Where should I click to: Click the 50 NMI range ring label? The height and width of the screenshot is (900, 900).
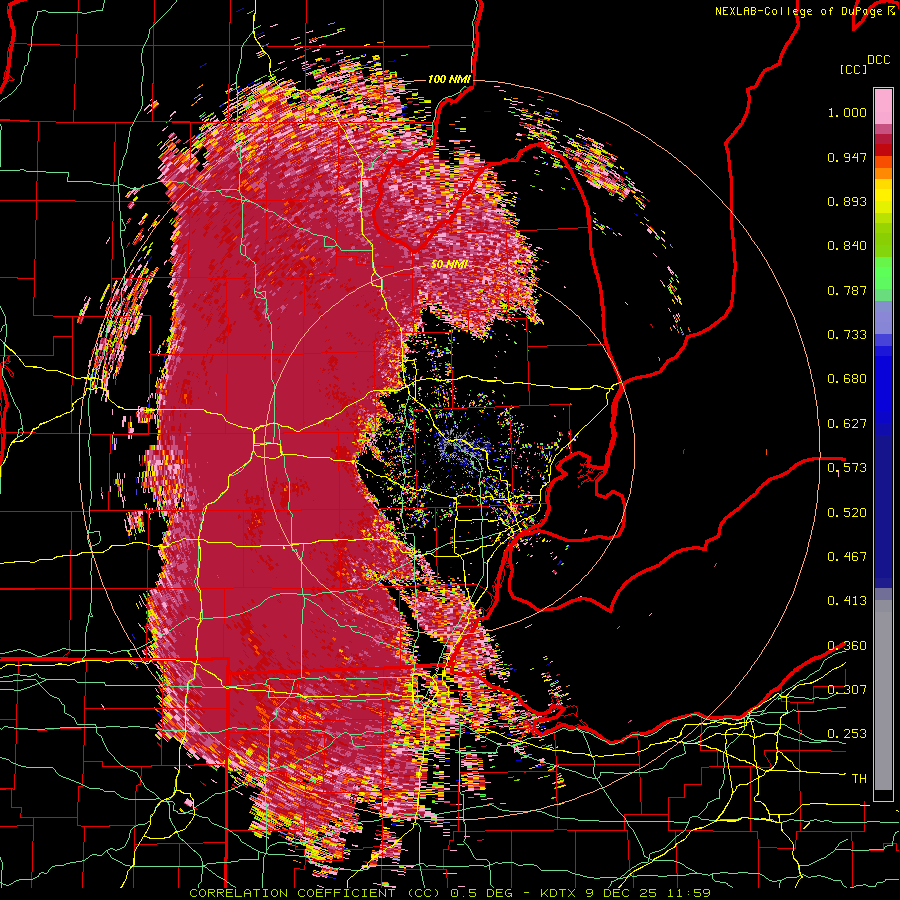449,265
